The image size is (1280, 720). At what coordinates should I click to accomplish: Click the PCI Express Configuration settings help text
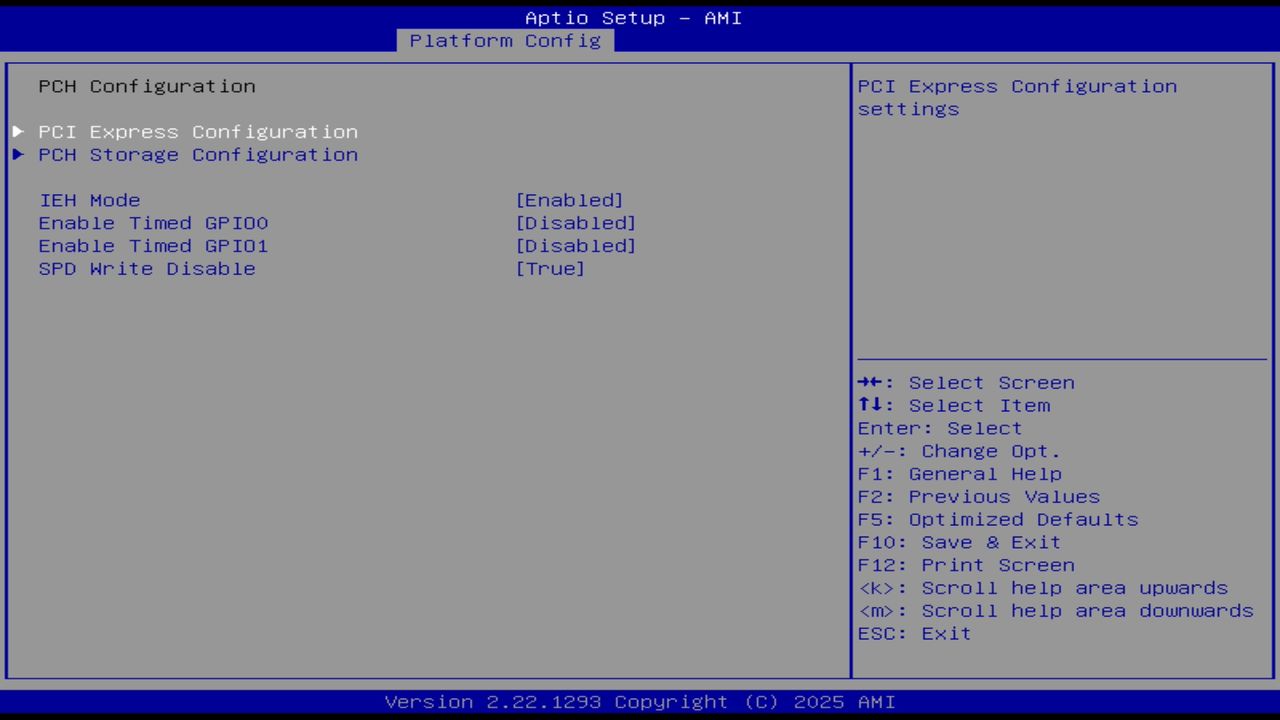coord(1016,97)
